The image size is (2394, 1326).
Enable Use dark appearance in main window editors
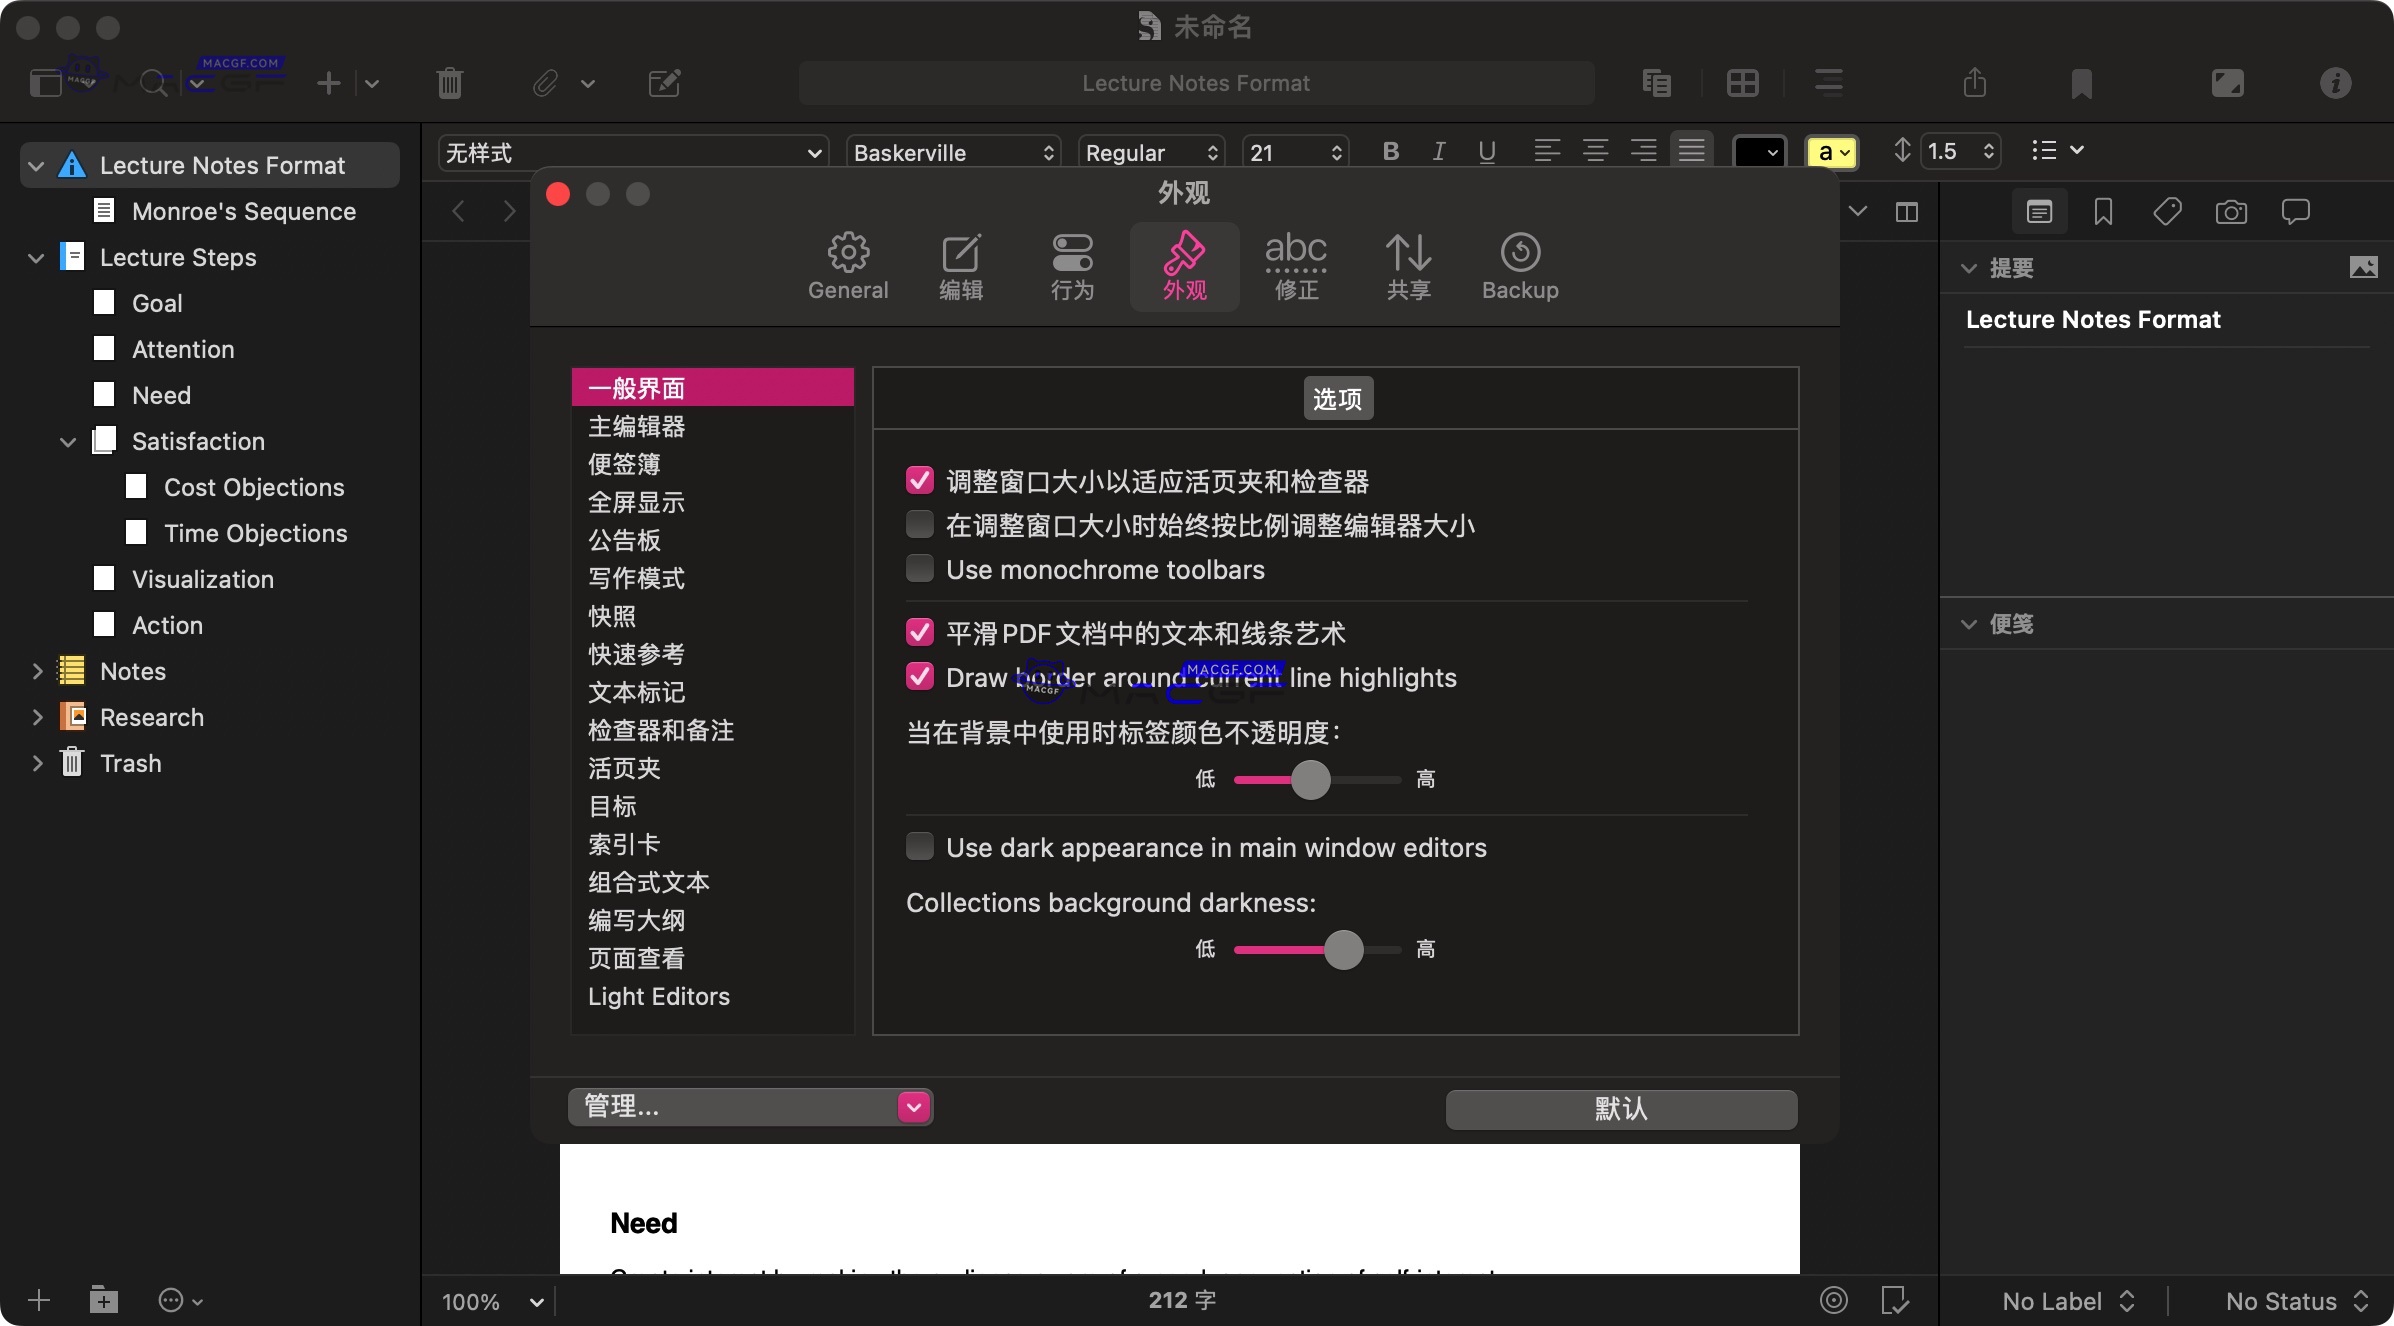[919, 846]
